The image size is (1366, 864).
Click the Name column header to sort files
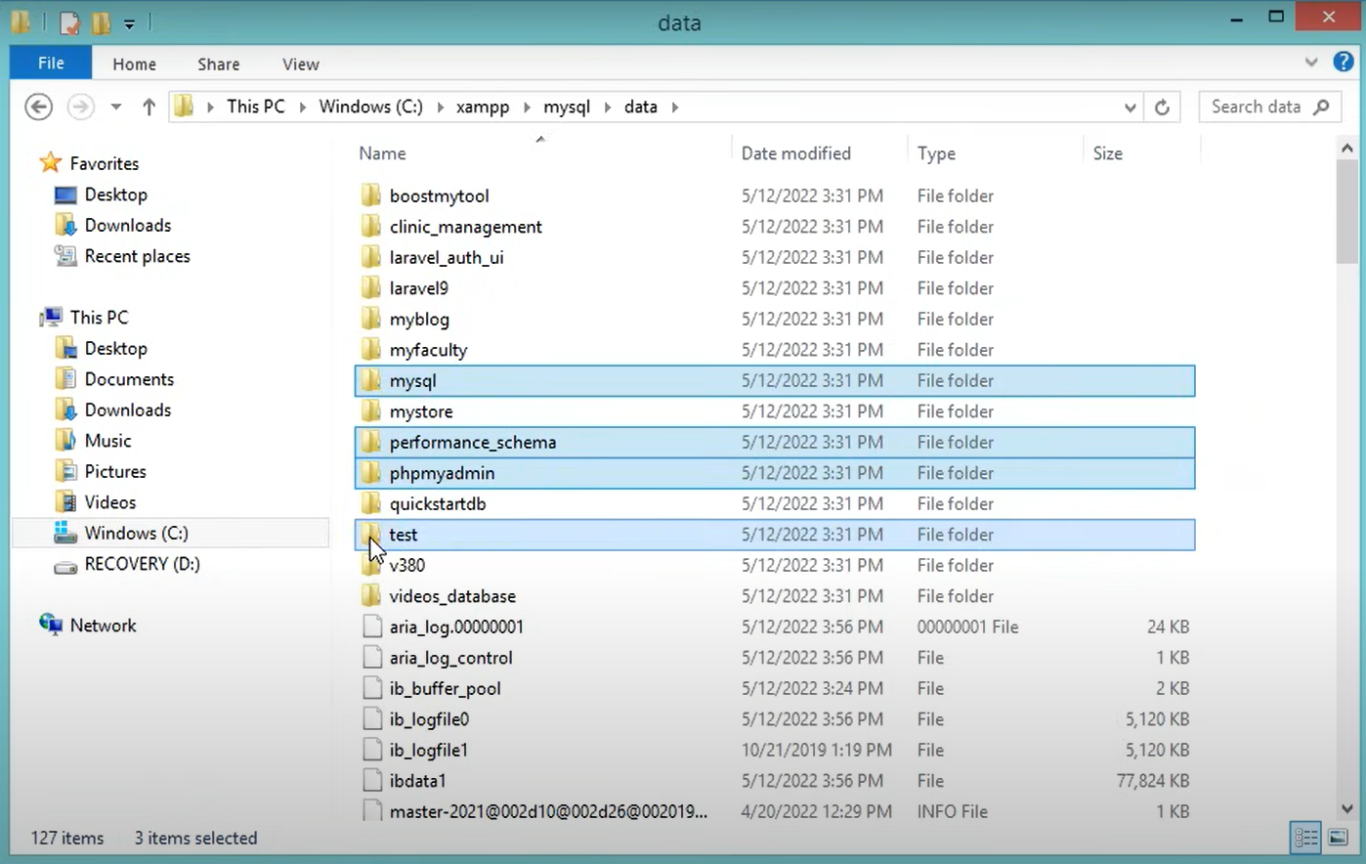click(382, 152)
